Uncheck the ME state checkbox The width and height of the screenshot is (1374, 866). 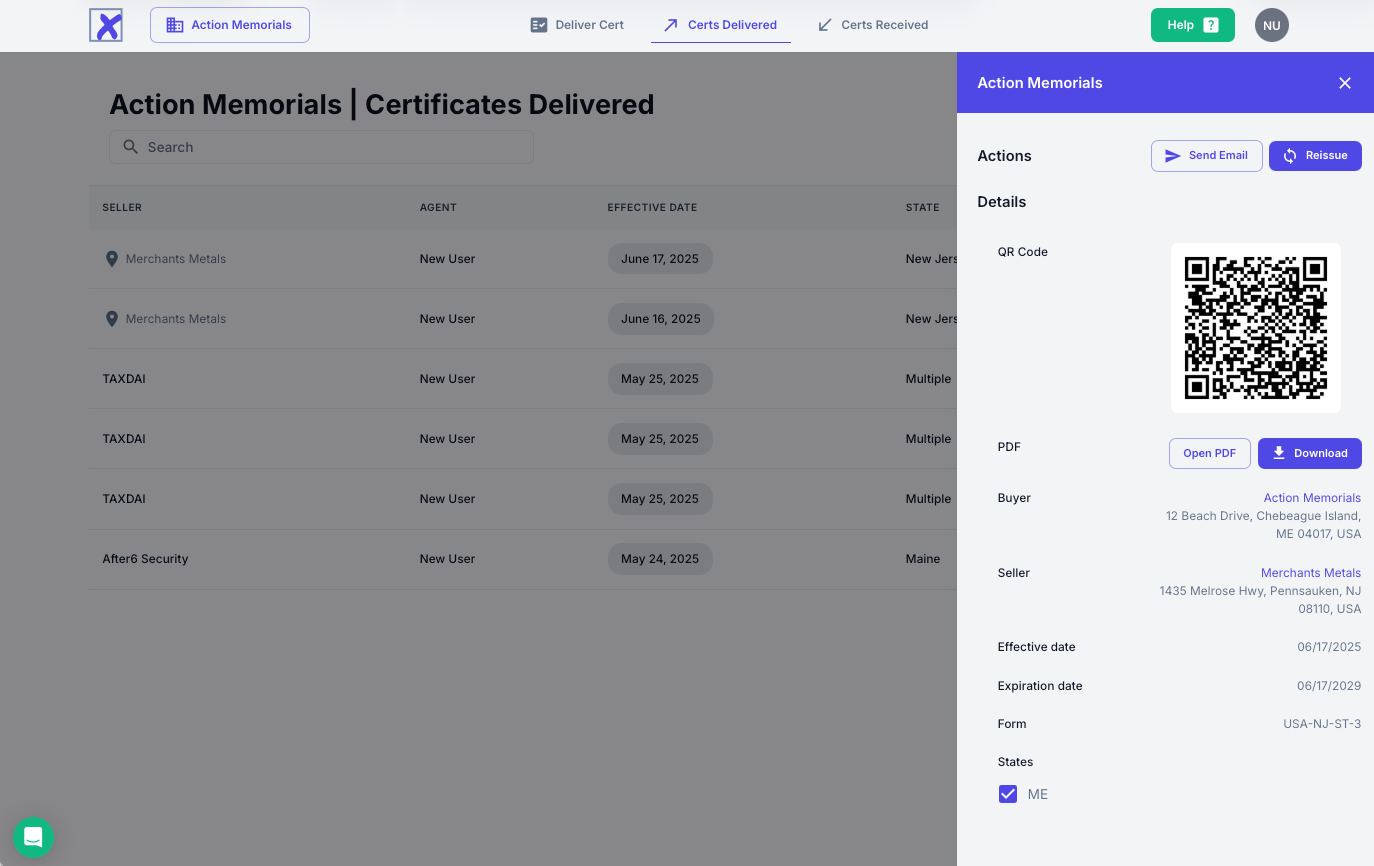click(1008, 794)
